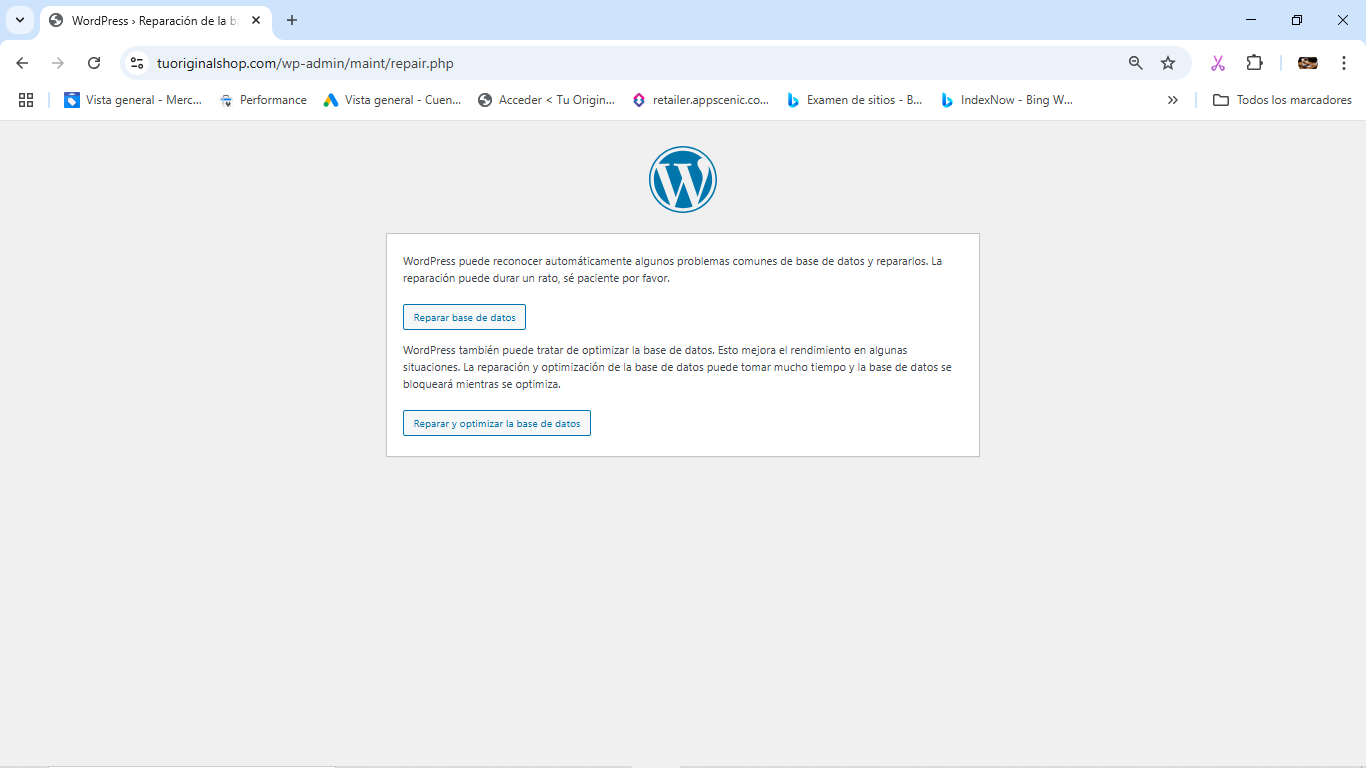The image size is (1366, 768).
Task: Open IndexNow - Bing W... bookmark
Action: tap(1007, 100)
